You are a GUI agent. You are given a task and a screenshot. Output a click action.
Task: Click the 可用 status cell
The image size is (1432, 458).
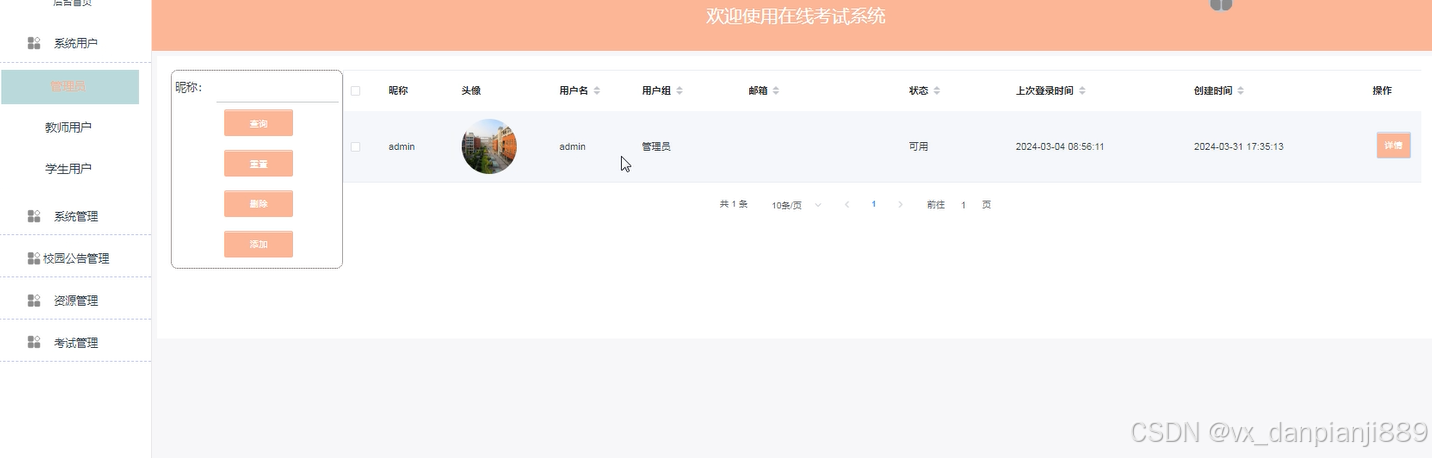918,147
